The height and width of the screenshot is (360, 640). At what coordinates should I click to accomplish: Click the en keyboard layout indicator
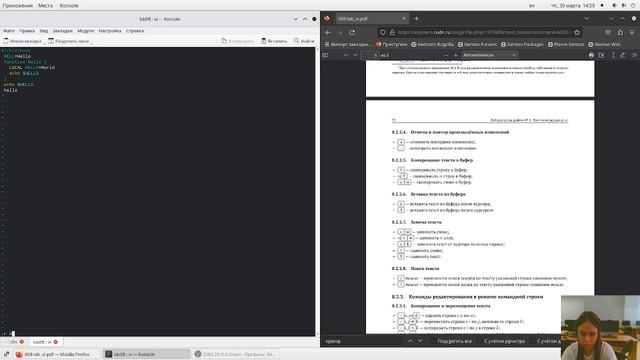point(531,6)
